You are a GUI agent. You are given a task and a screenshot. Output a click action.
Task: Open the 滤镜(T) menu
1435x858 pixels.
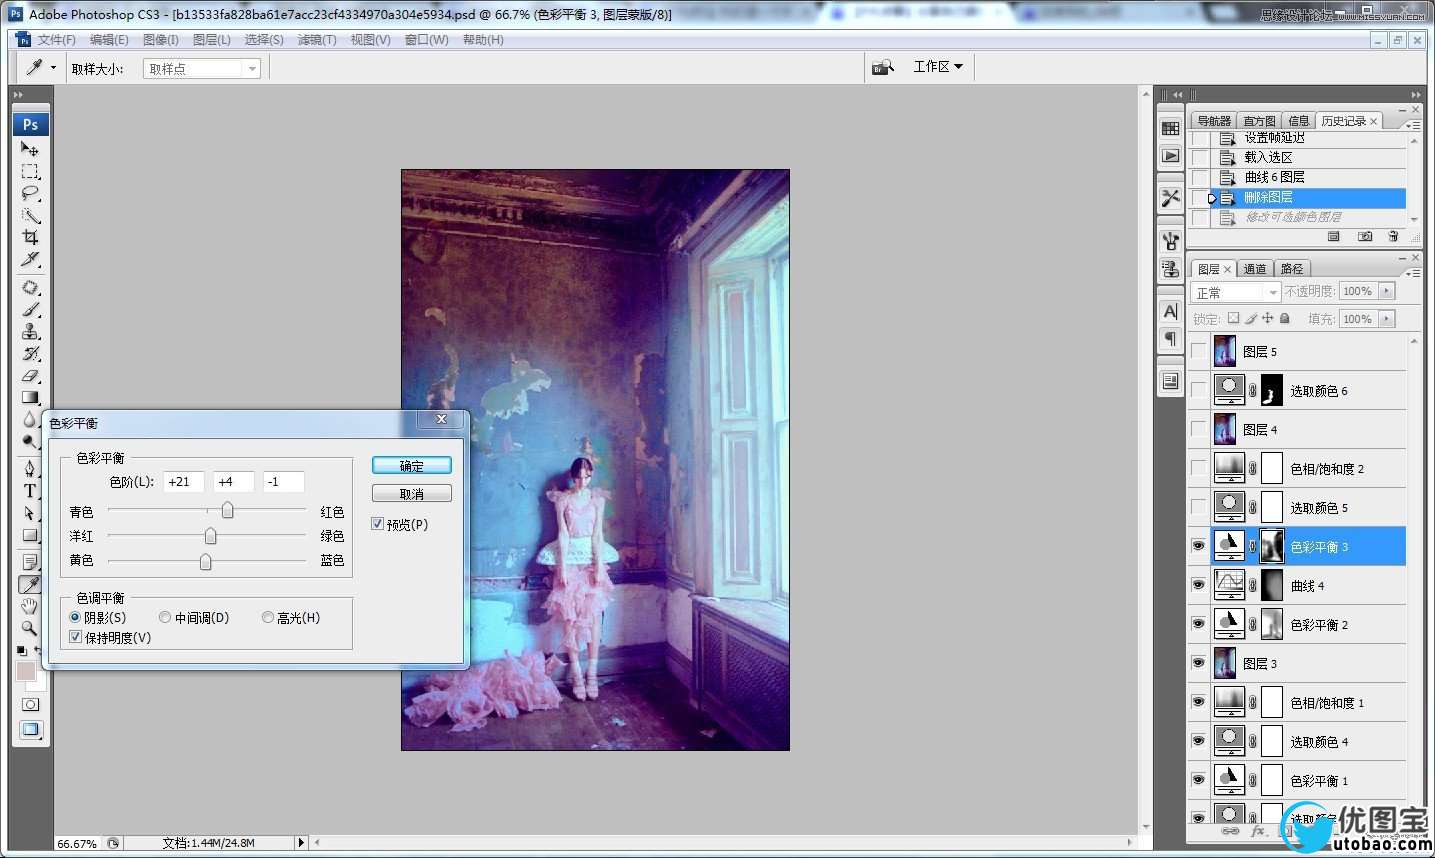point(317,40)
